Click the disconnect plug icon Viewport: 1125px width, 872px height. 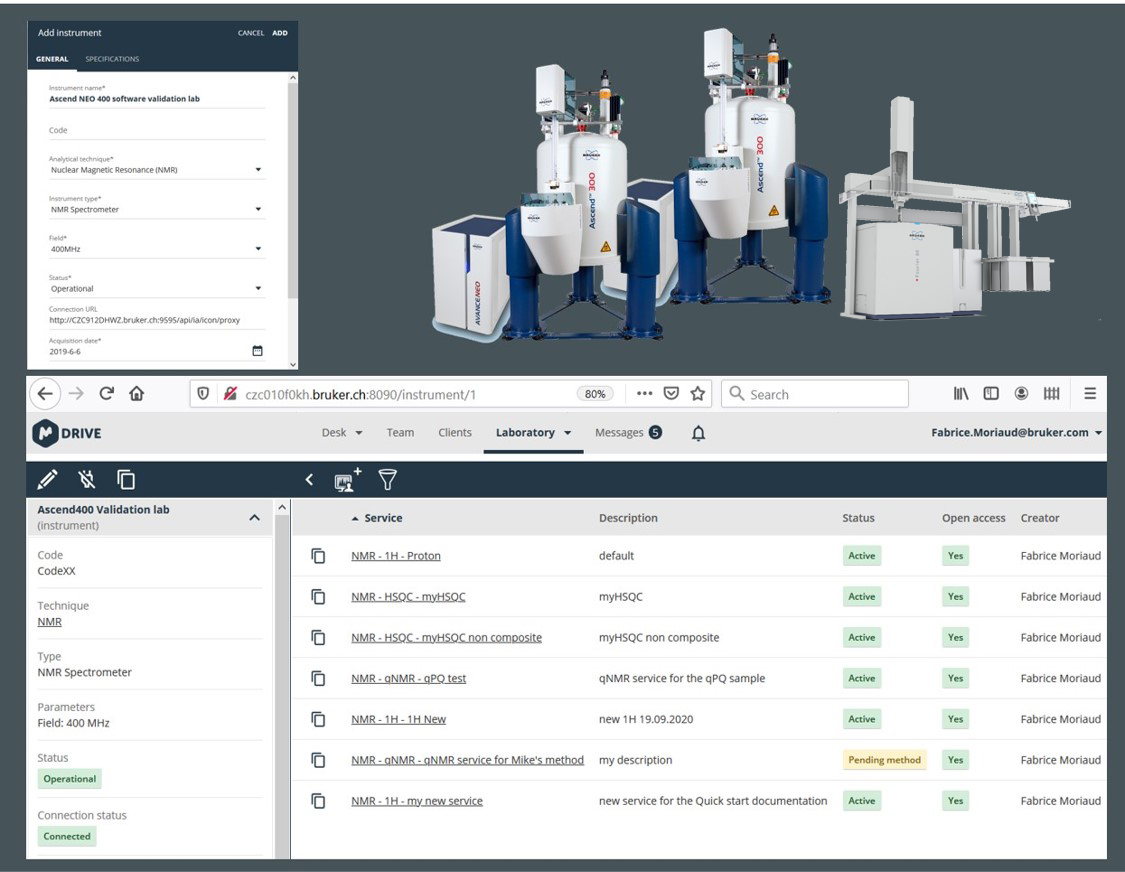point(87,479)
